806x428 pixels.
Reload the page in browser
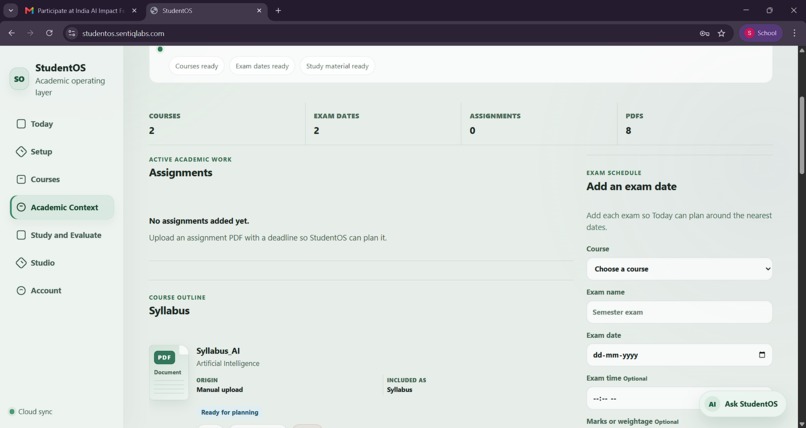click(49, 33)
